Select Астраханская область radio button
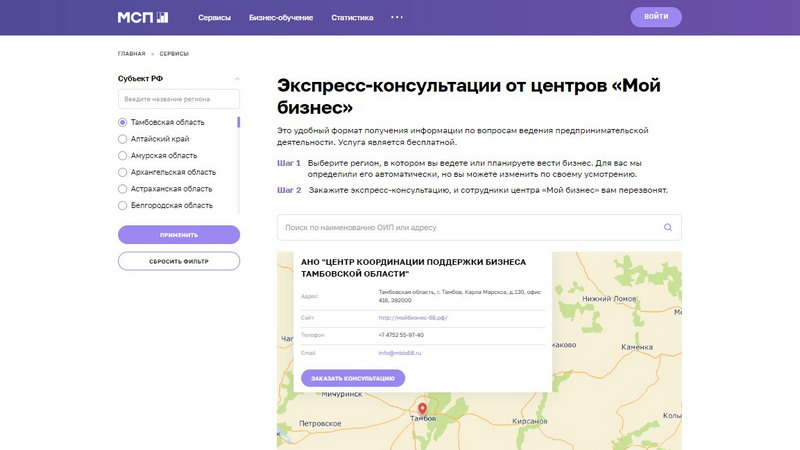 122,189
